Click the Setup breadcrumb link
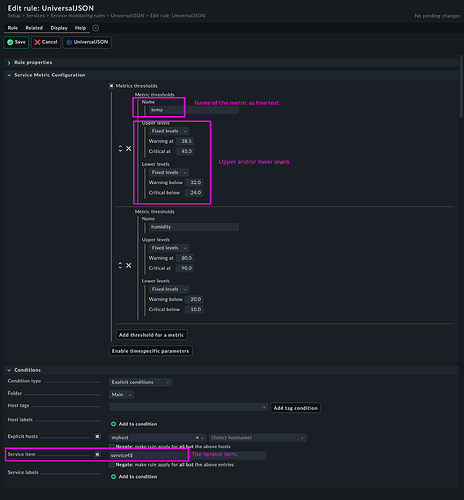This screenshot has width=464, height=500. tap(14, 16)
